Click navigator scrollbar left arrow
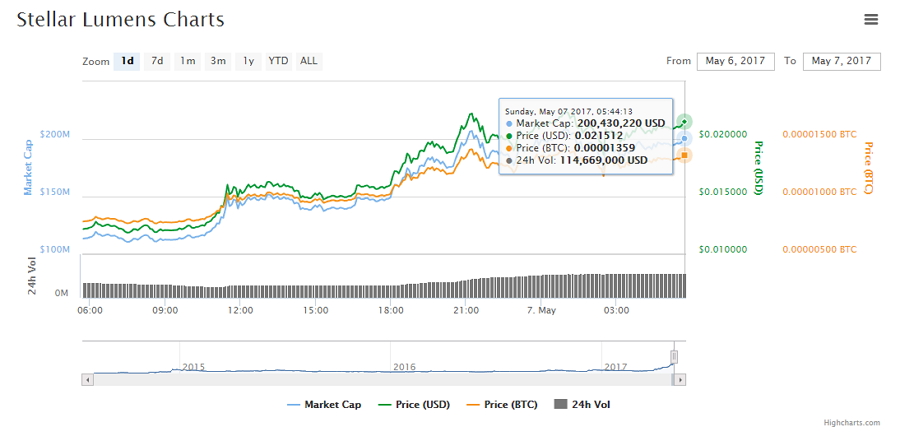The width and height of the screenshot is (900, 436). coord(88,380)
